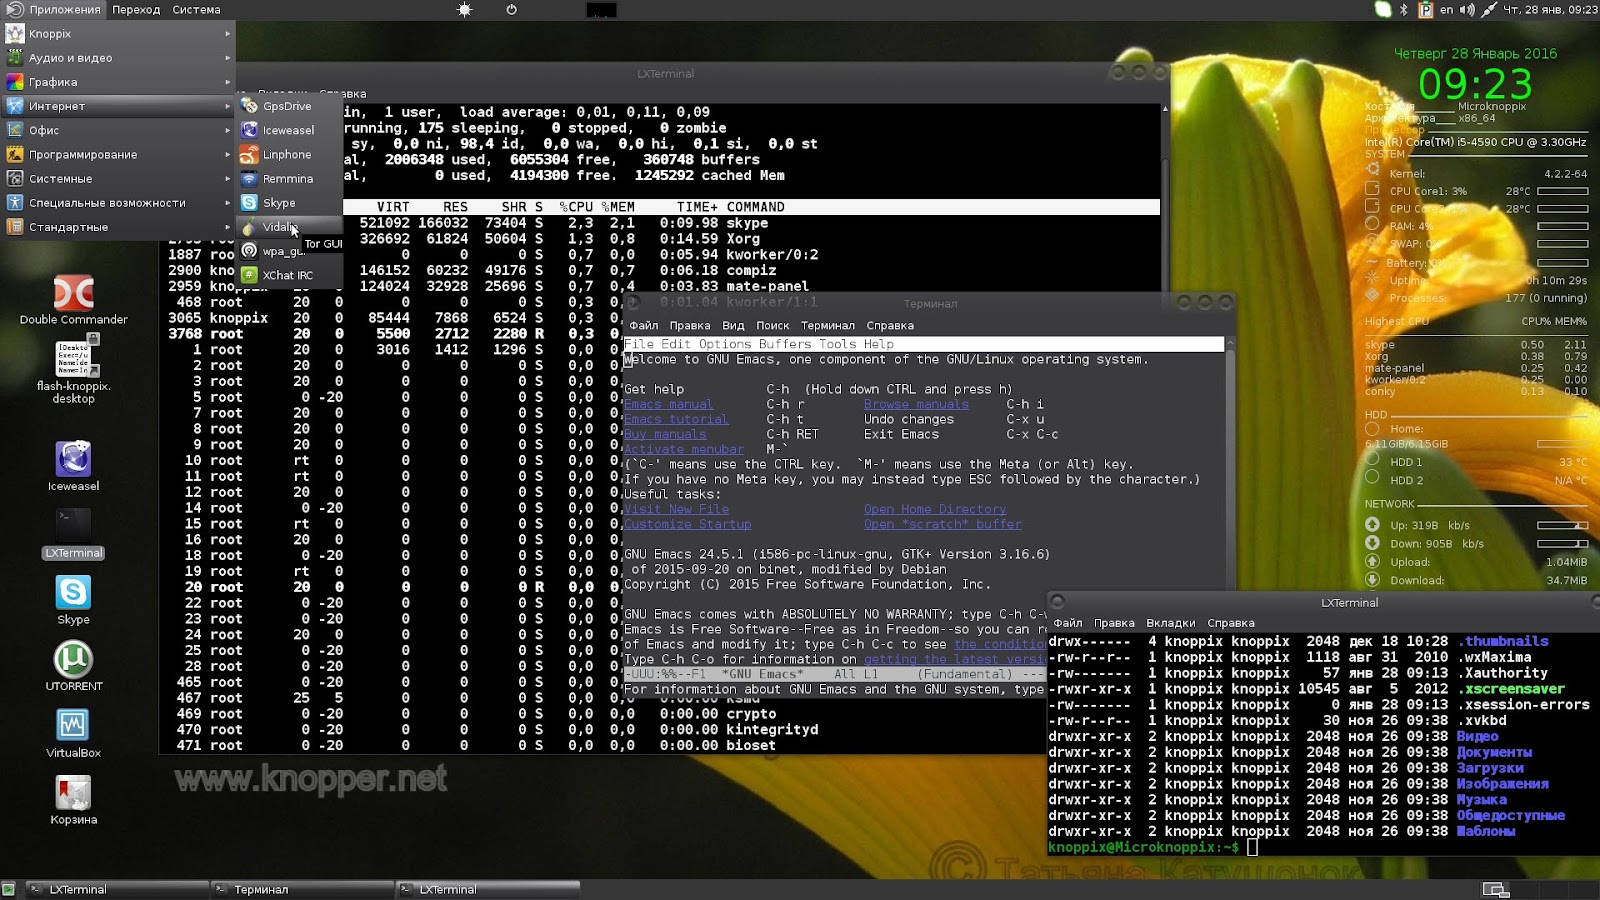Open Поиск menu in Терминал window

(x=773, y=325)
